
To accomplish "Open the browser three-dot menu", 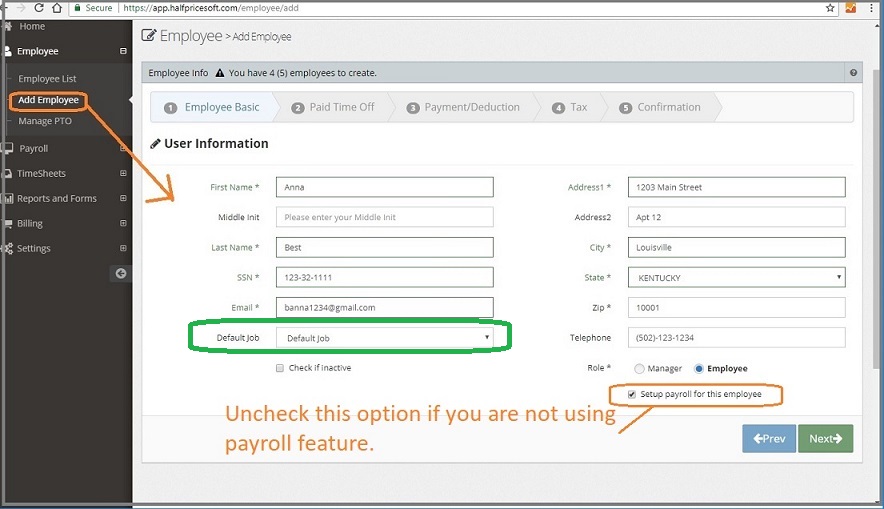I will pyautogui.click(x=874, y=8).
